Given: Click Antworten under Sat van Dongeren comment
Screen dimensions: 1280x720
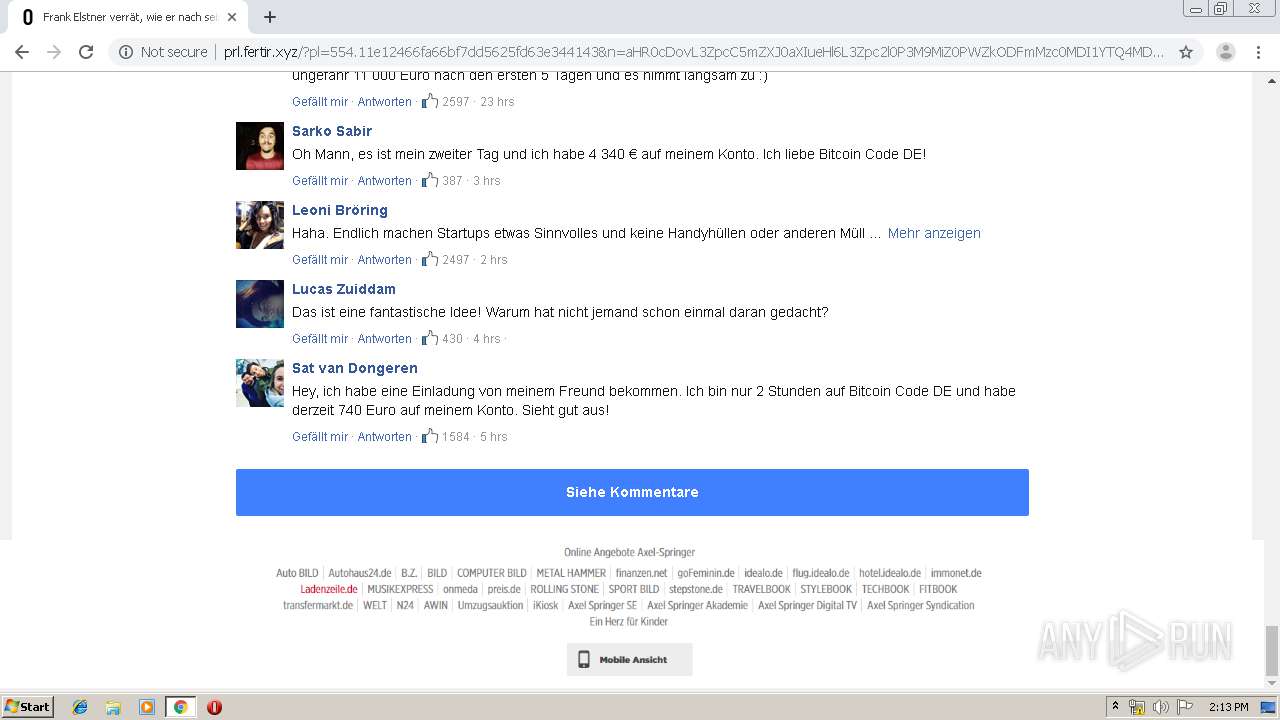Looking at the screenshot, I should tap(385, 437).
